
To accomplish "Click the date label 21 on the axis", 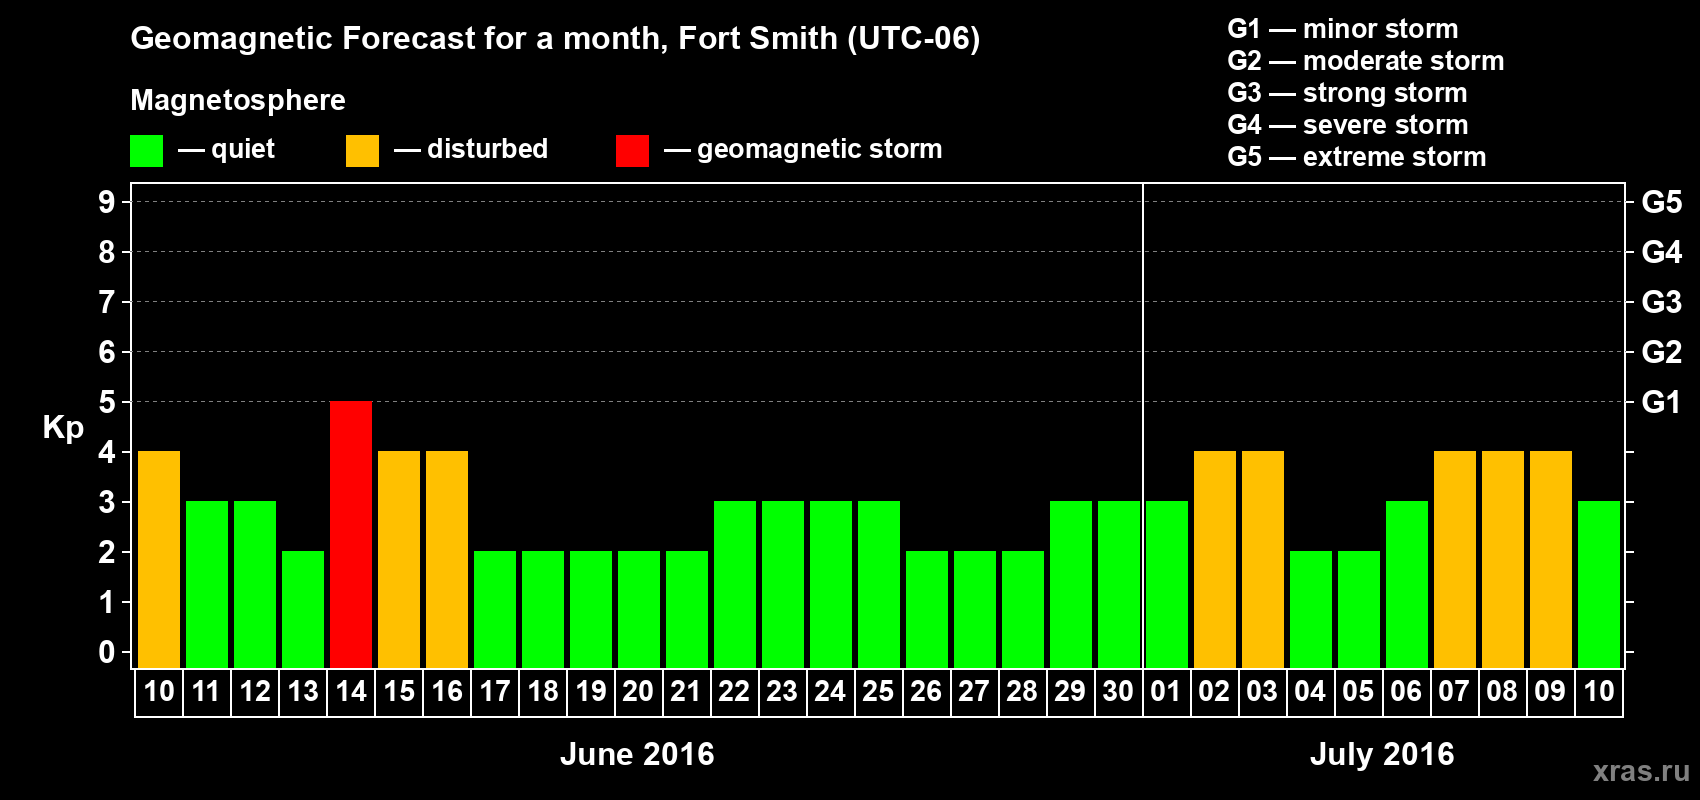I will click(685, 692).
